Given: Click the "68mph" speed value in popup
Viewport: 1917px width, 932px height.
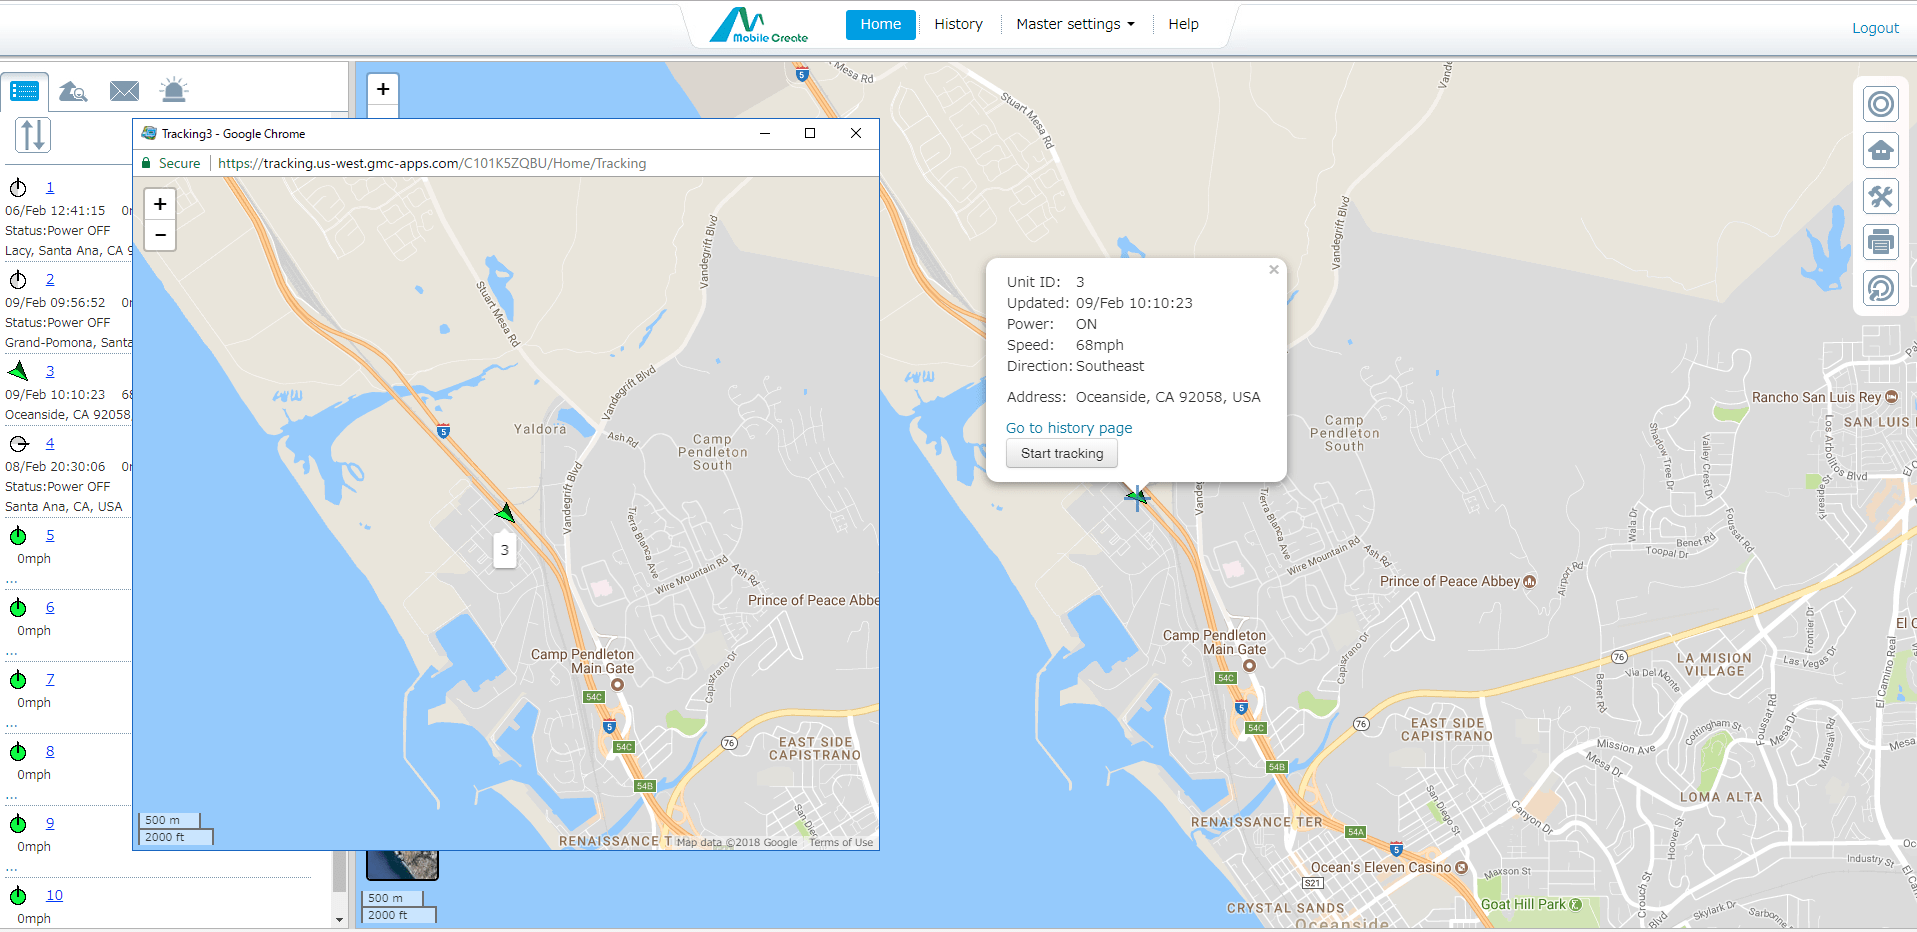Looking at the screenshot, I should (1100, 346).
